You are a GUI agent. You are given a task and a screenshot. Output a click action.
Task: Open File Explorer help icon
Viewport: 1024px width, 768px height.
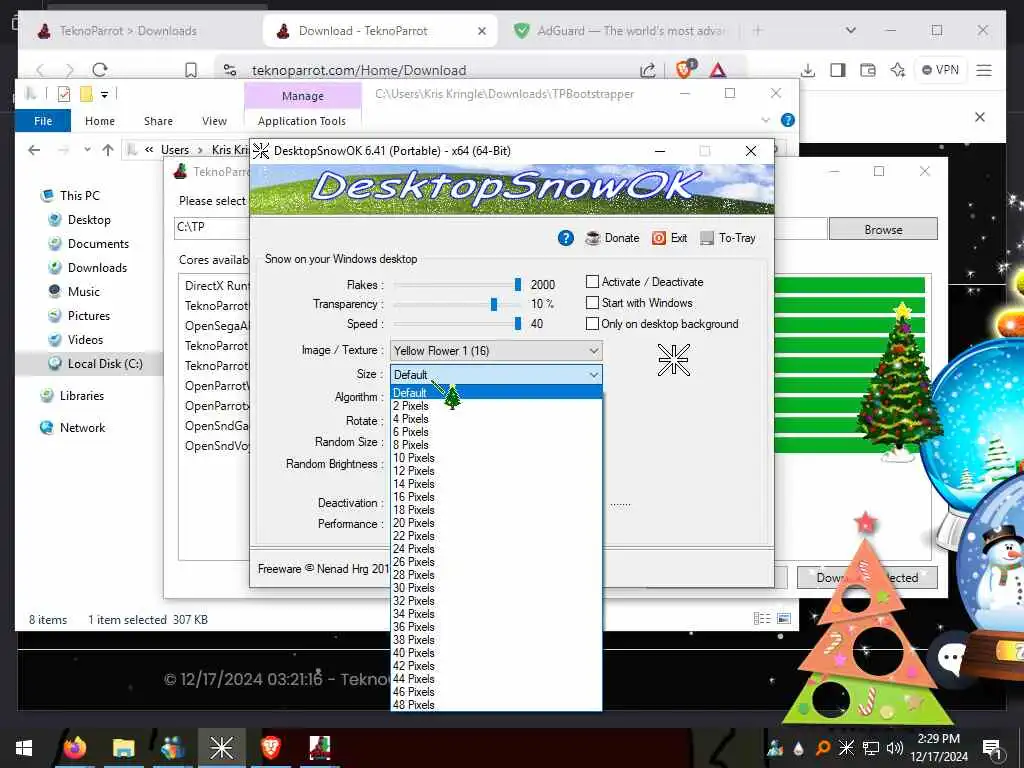point(788,120)
